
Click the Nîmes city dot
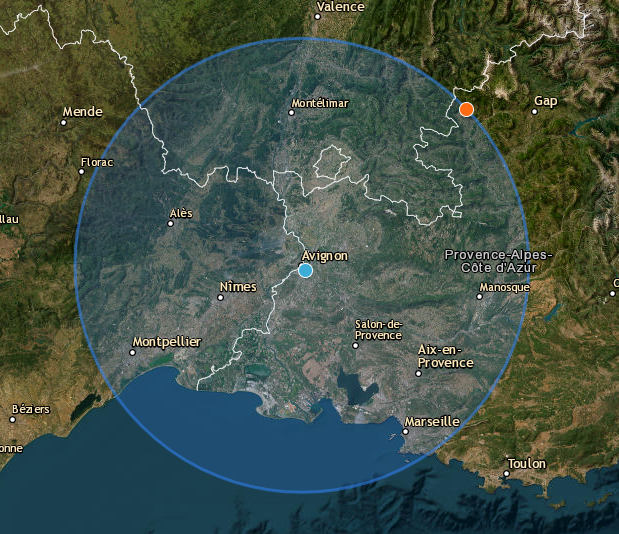(x=222, y=297)
